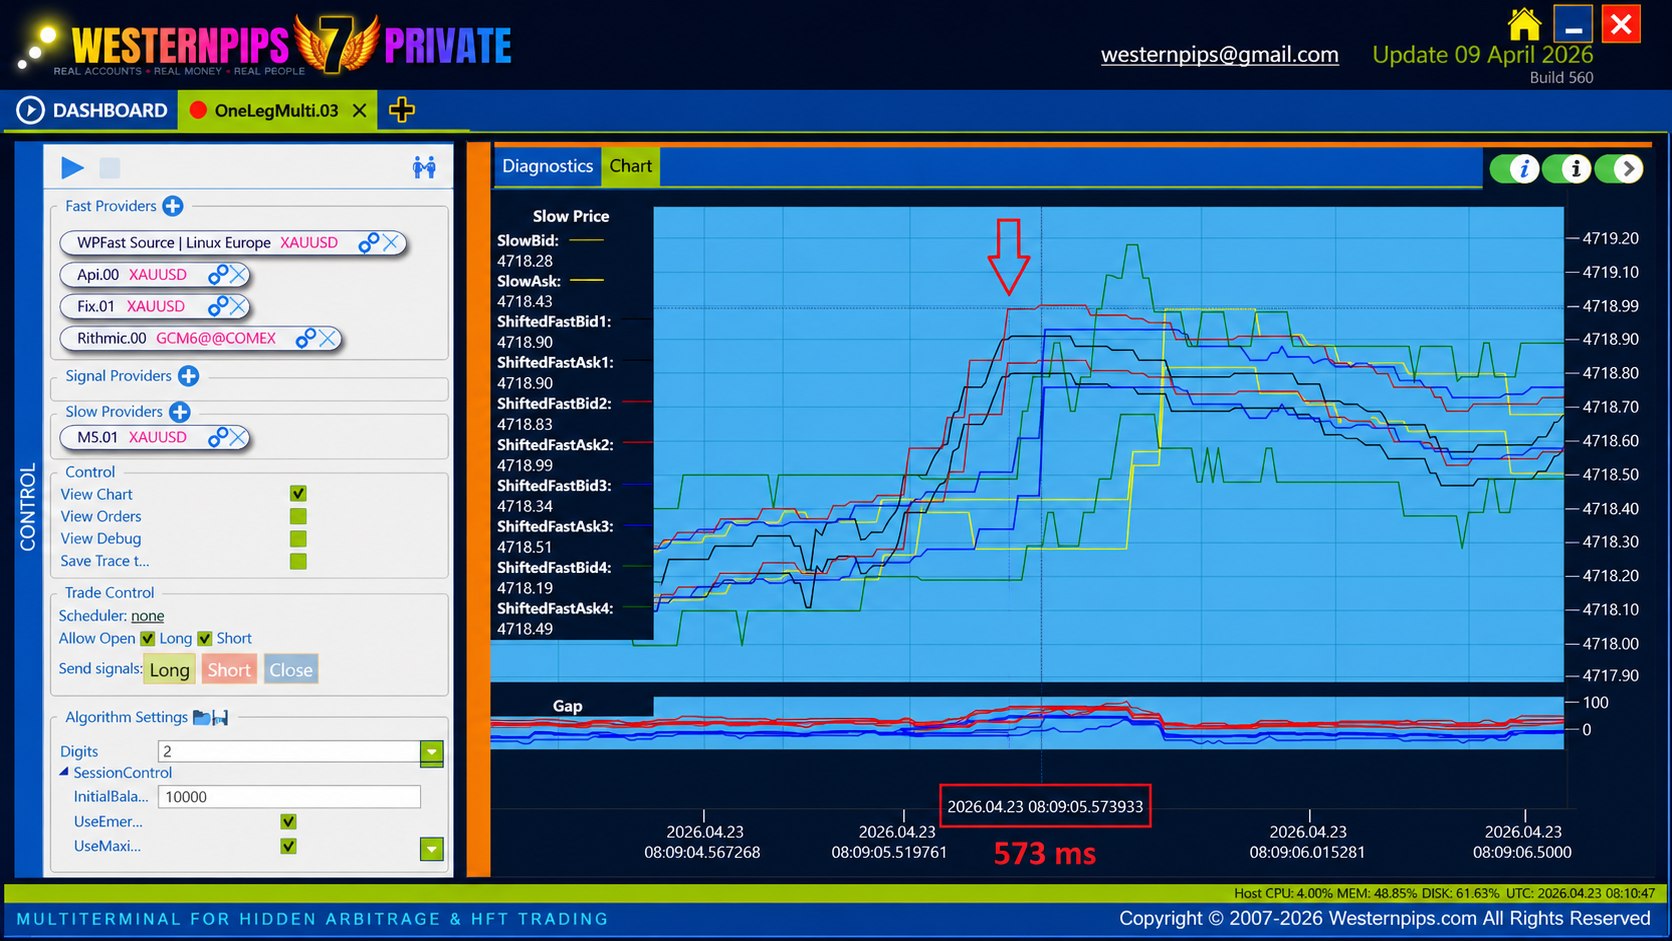Click the 'ShiftedFastBid4:' legend label
Screen dimensions: 1672x941
click(x=554, y=568)
